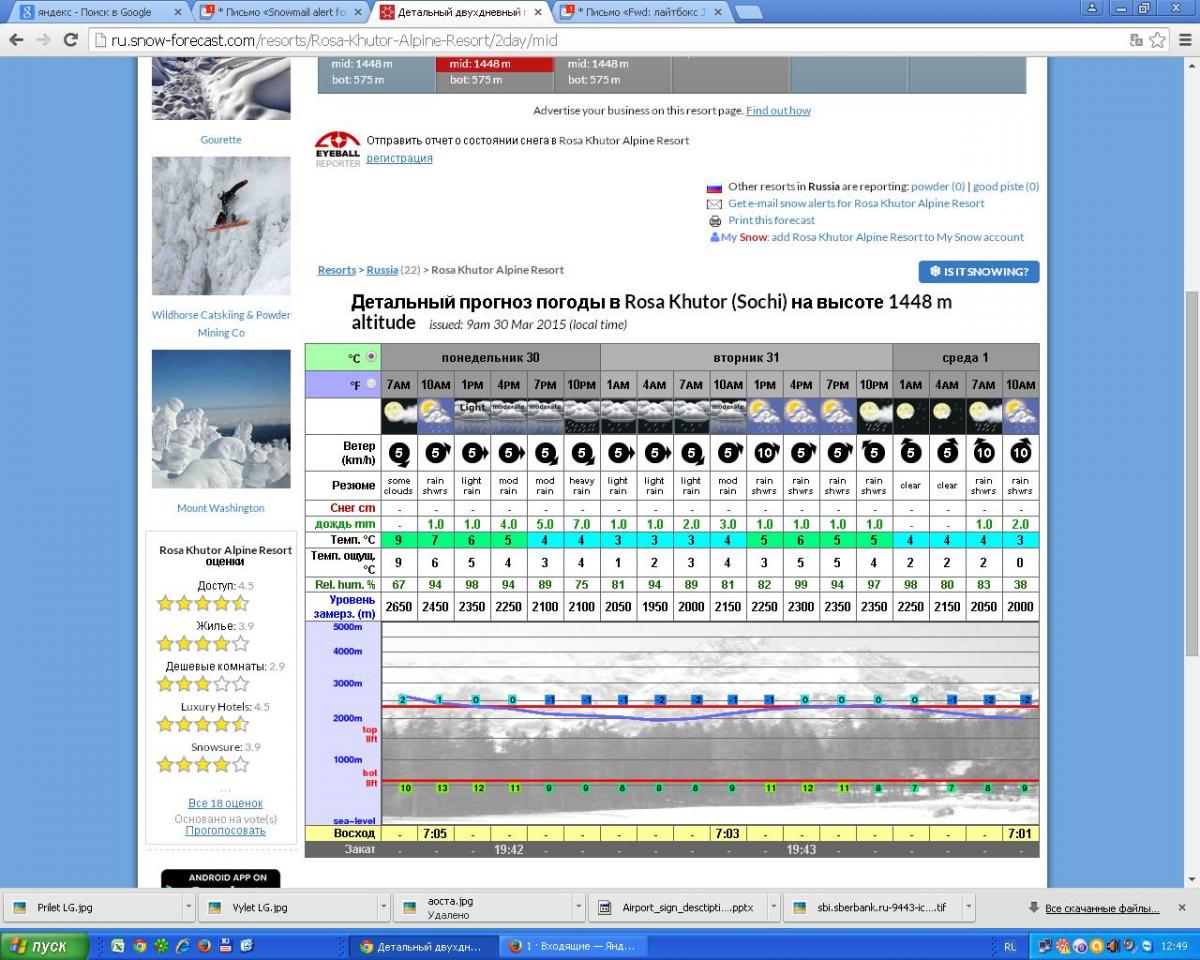Viewport: 1200px width, 960px height.
Task: Open the Resorts breadcrumb link
Action: (x=337, y=270)
